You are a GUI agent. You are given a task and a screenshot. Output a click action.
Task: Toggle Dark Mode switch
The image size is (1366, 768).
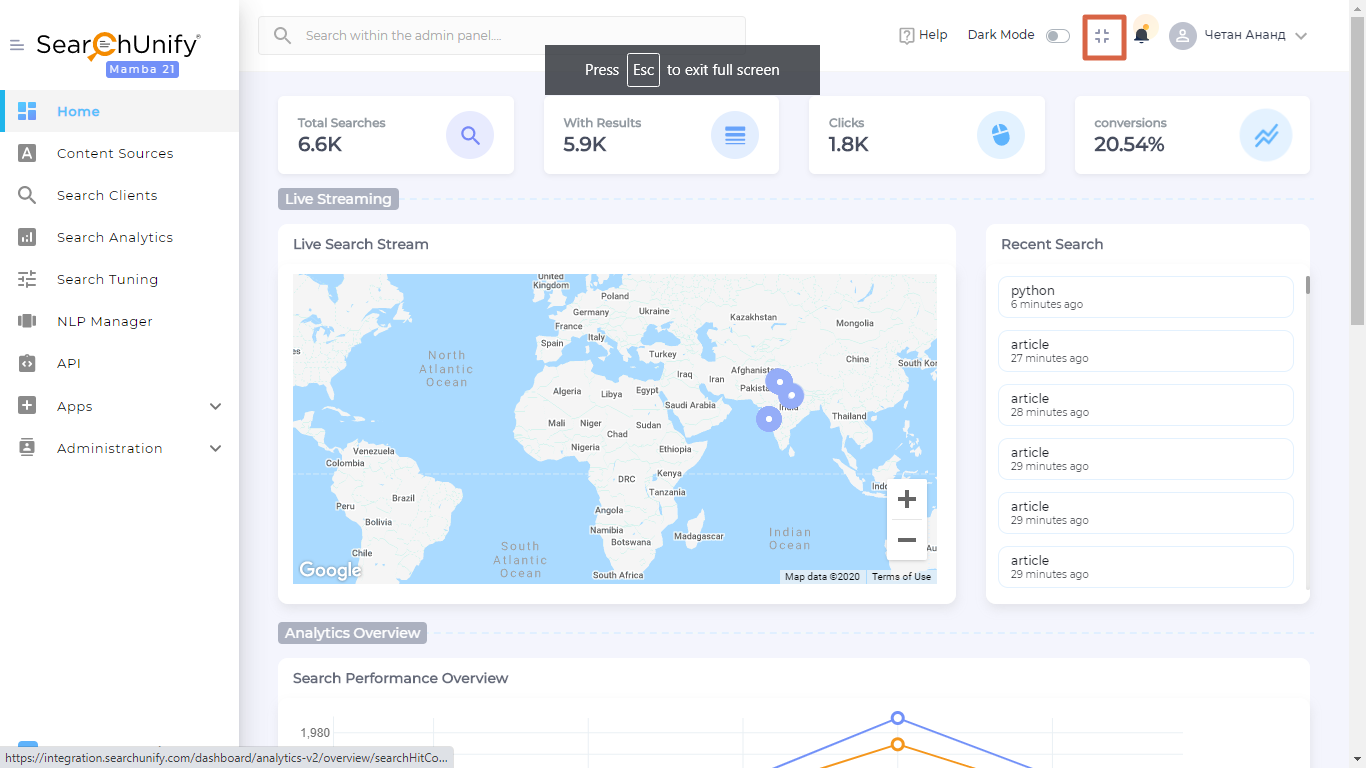[x=1057, y=36]
